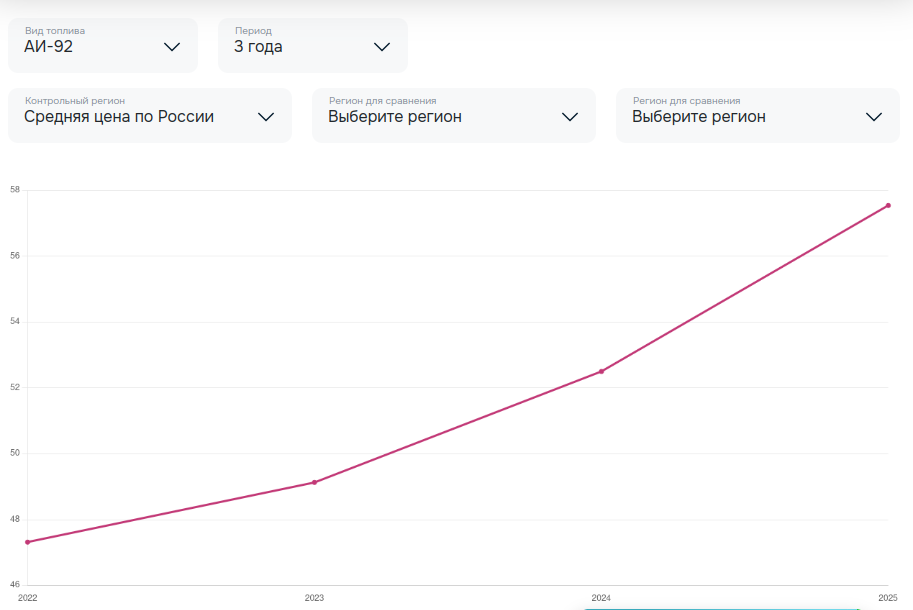Select the 2023 data point on chart
The width and height of the screenshot is (913, 610).
click(x=314, y=483)
